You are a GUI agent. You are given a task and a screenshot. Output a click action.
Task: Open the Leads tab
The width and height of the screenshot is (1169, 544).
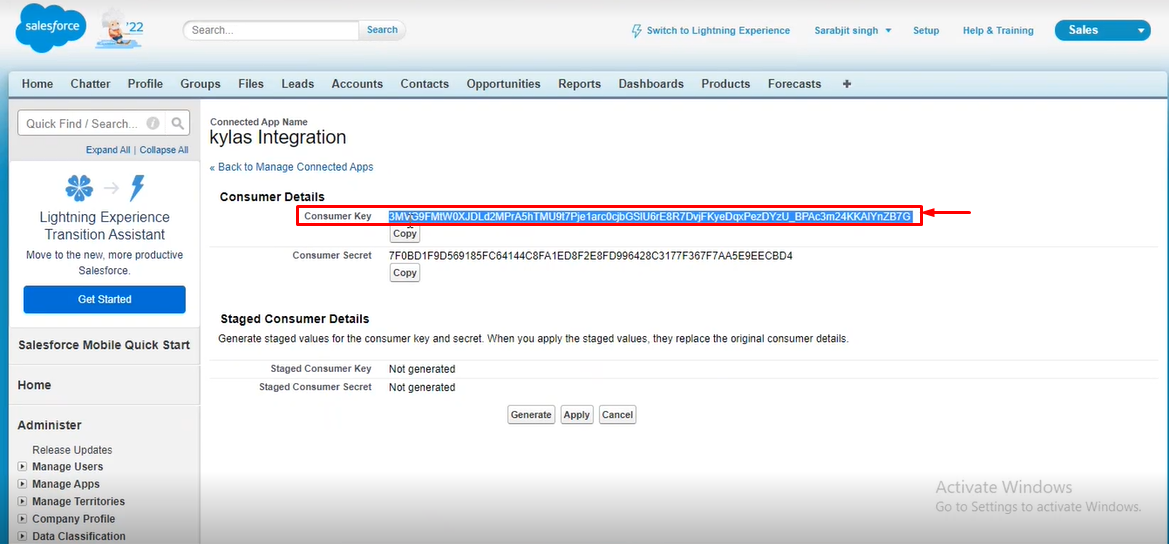[297, 84]
